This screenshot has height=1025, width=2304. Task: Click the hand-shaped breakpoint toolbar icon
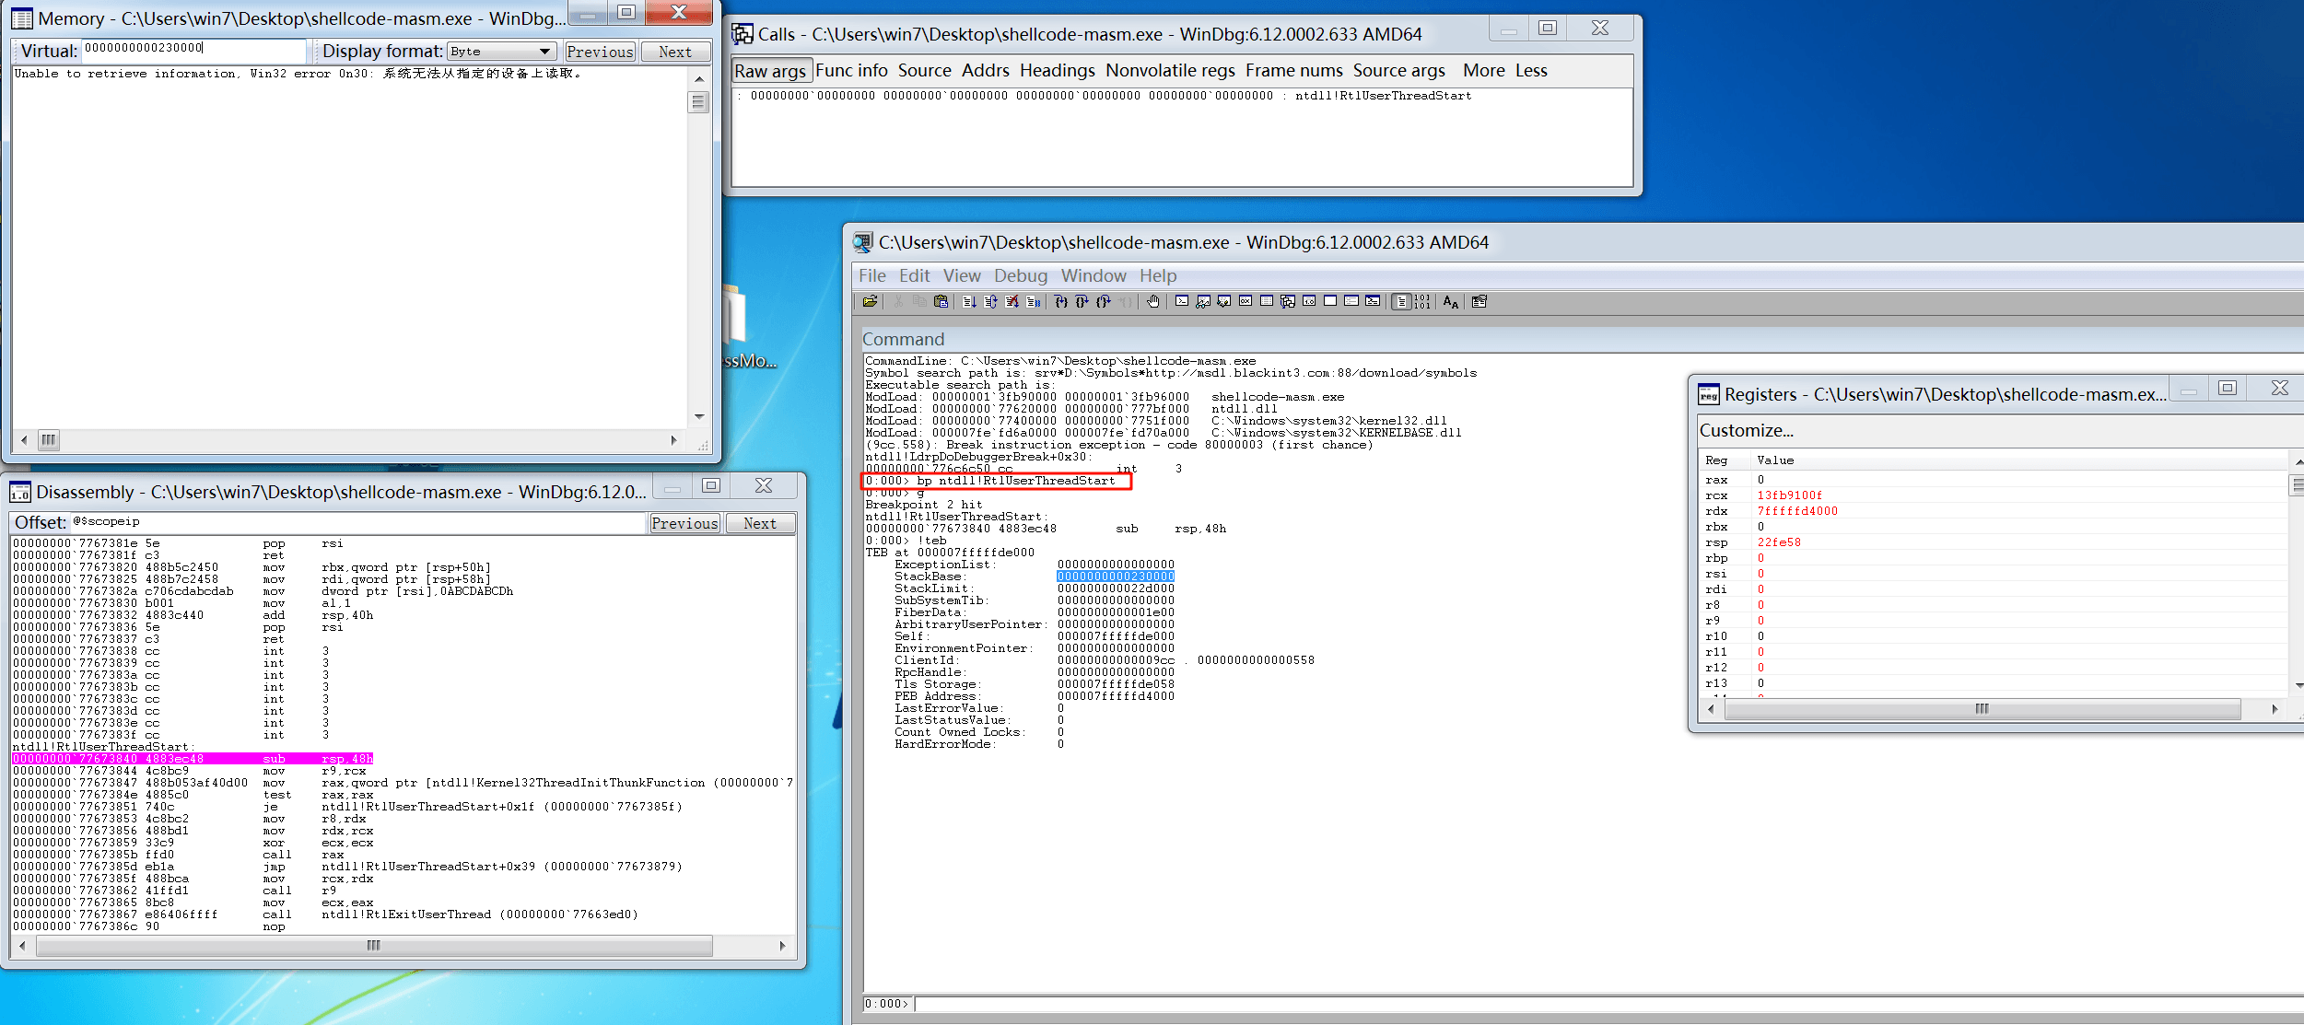click(x=1153, y=302)
